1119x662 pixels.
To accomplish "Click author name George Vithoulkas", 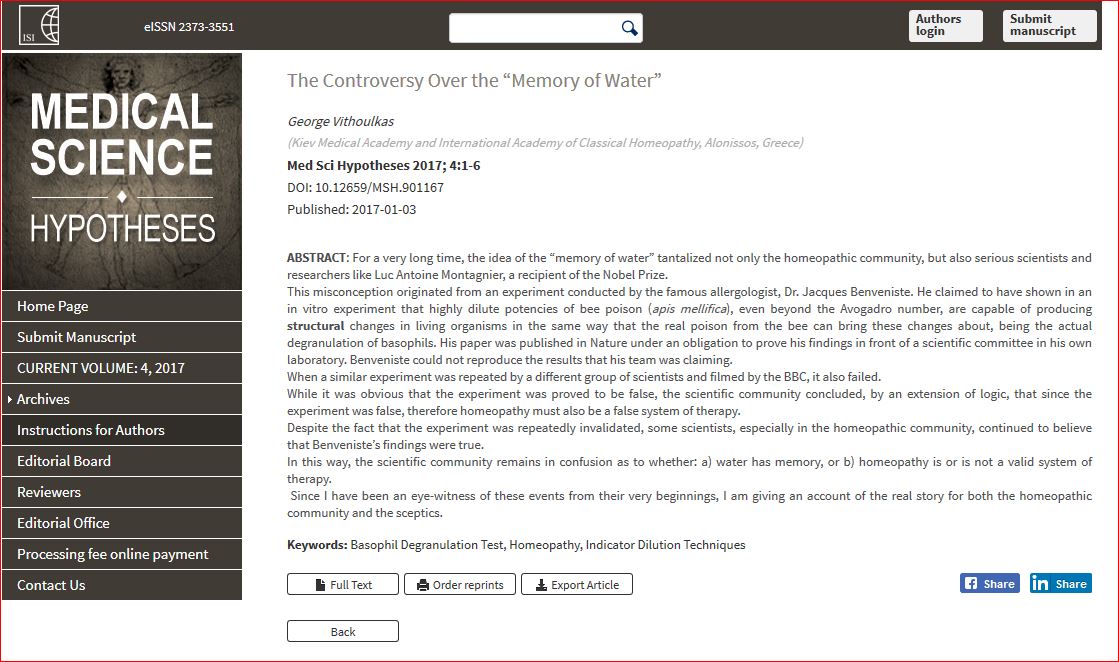I will click(x=340, y=121).
